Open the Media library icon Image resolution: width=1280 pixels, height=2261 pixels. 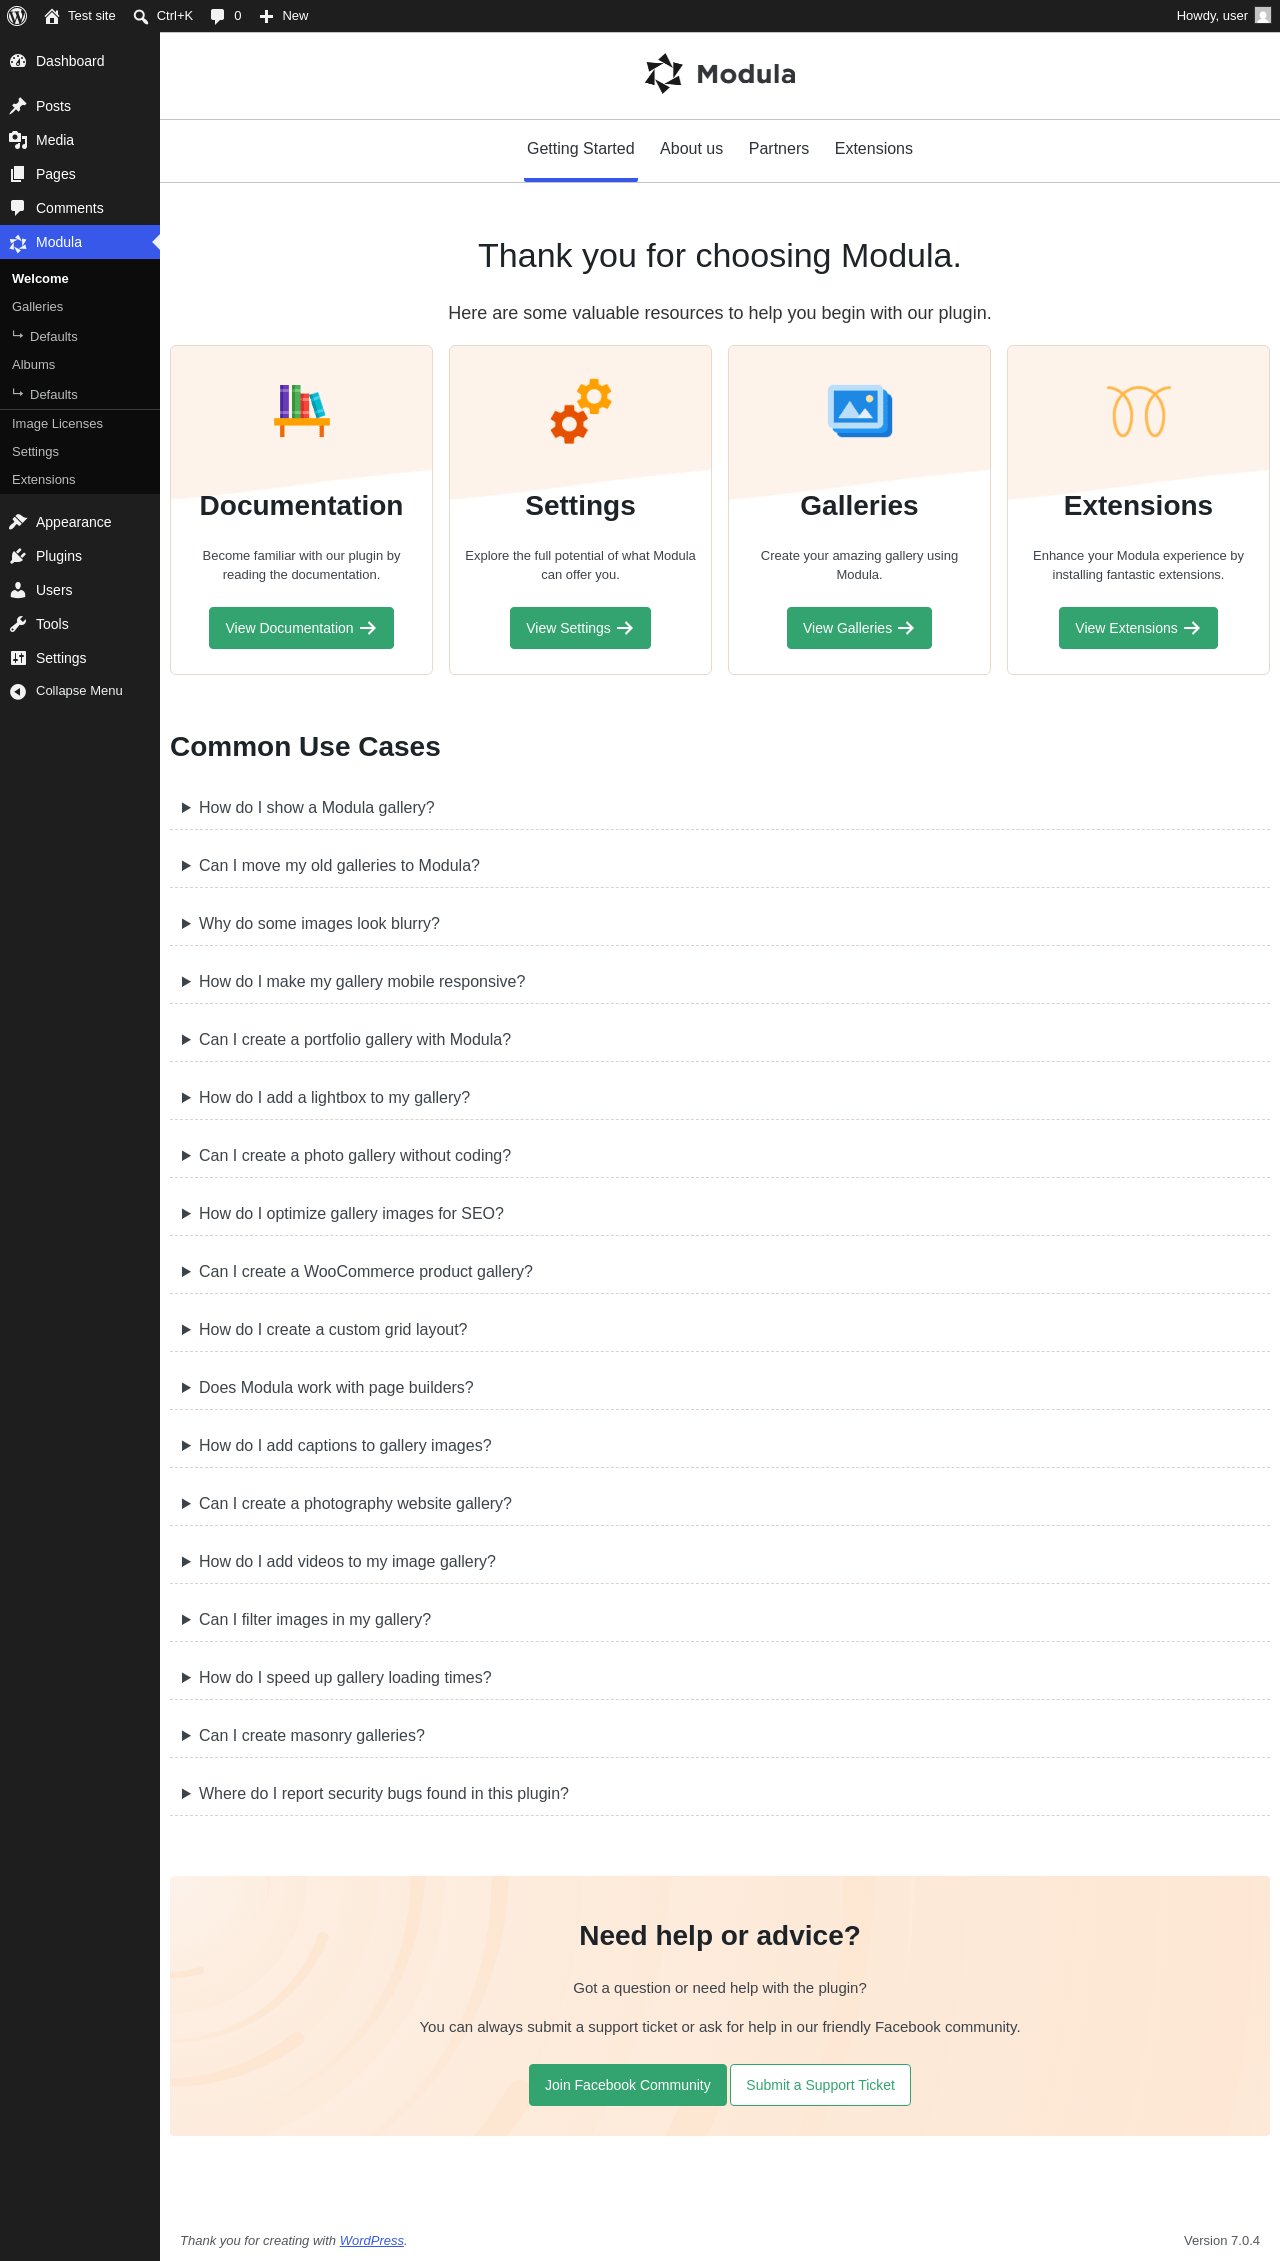click(18, 140)
